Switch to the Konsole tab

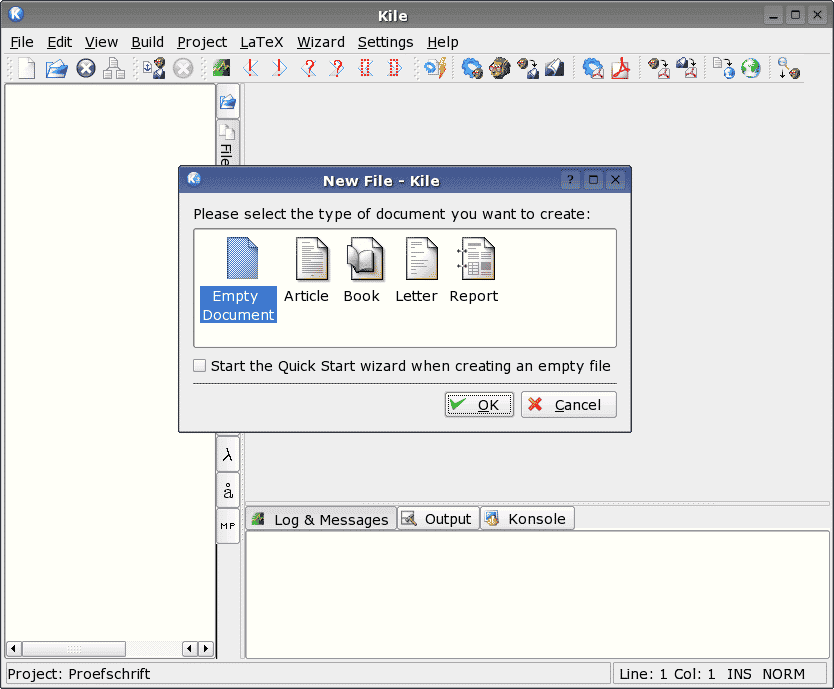(527, 518)
